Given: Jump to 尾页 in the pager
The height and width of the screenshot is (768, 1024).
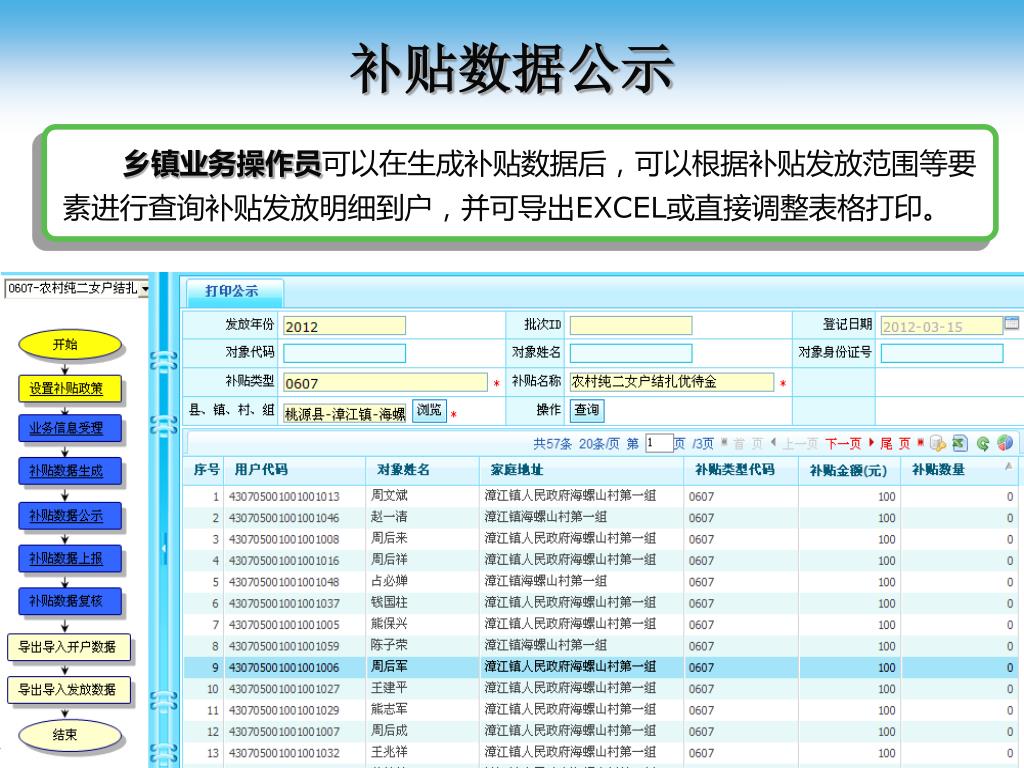Looking at the screenshot, I should tap(895, 444).
